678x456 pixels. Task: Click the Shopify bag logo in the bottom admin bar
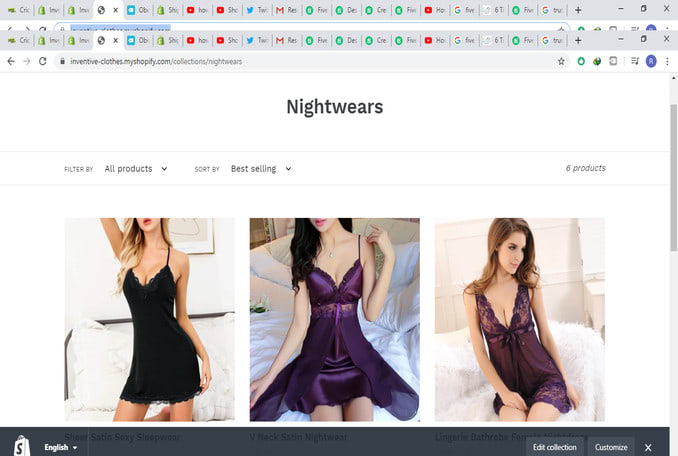coord(21,446)
